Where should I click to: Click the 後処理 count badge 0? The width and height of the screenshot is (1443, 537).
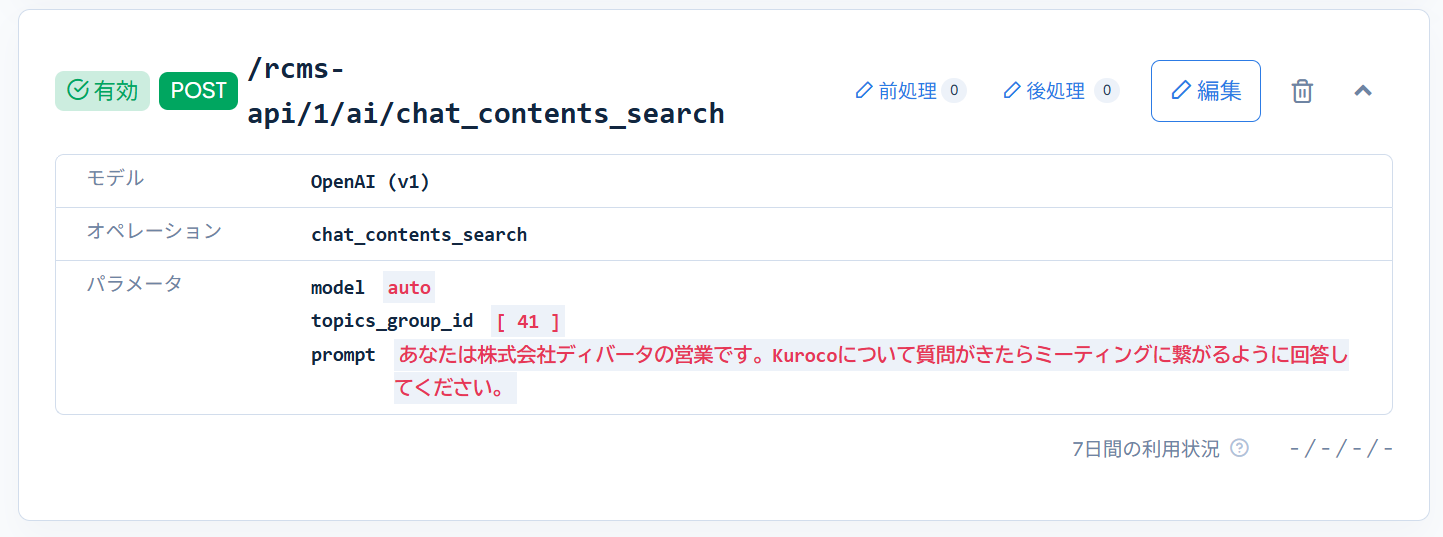point(1106,91)
